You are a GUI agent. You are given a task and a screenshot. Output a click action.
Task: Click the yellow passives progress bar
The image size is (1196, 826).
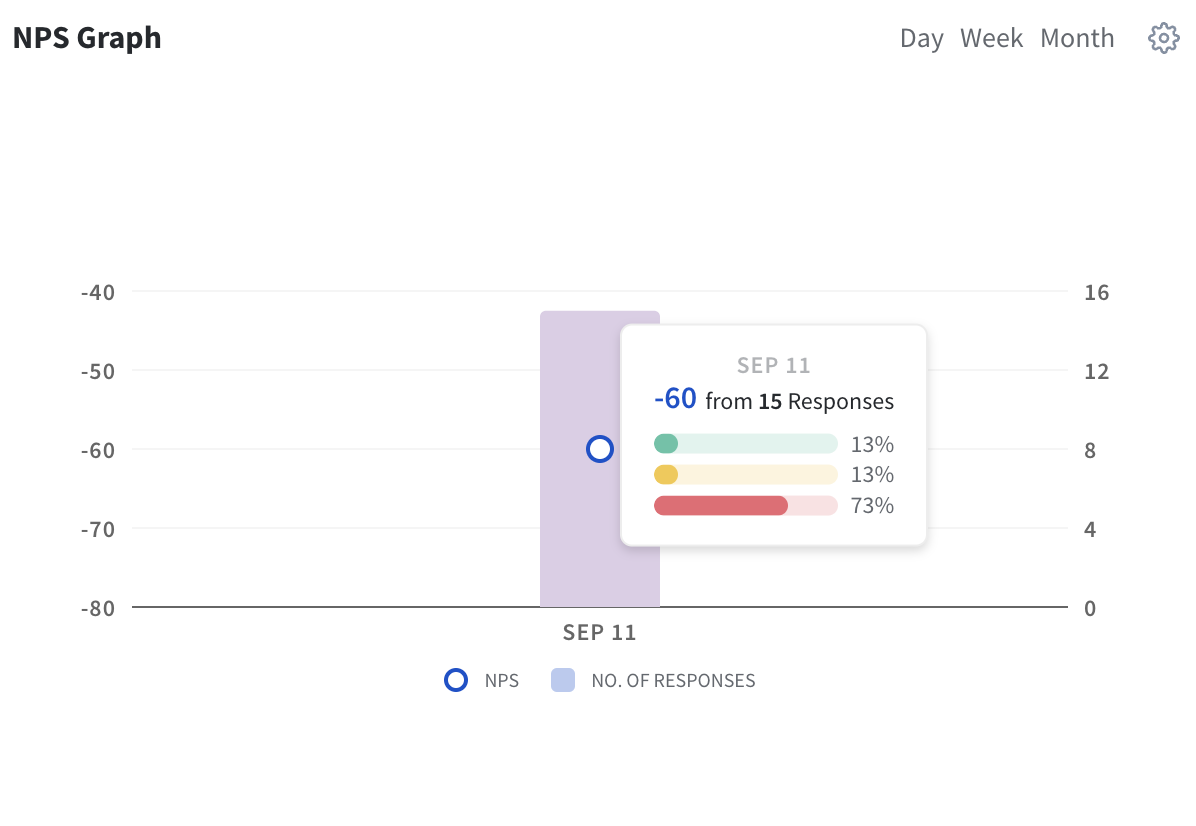[745, 475]
